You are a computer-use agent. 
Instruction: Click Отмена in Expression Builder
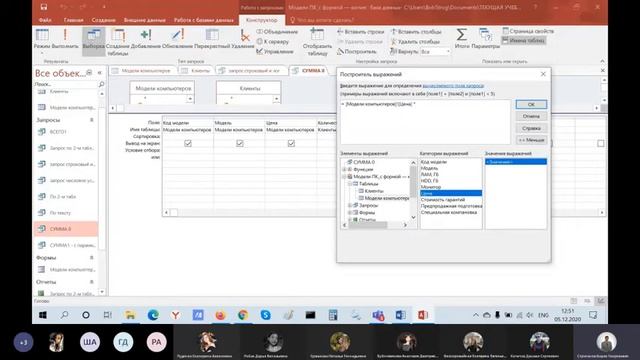coord(531,116)
